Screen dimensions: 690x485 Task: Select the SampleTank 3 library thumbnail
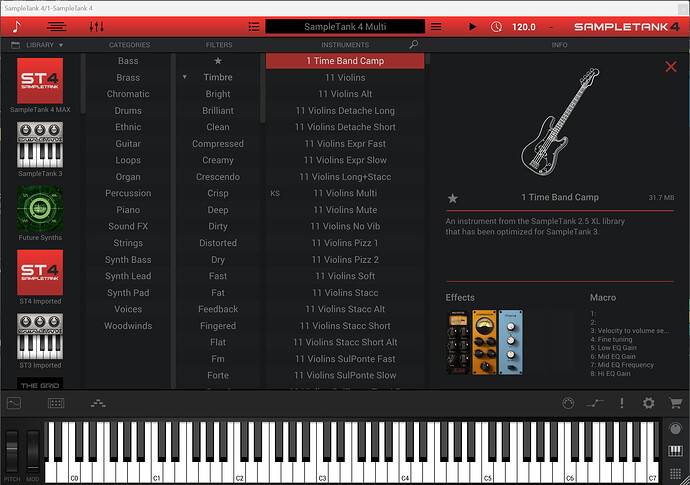(x=40, y=145)
